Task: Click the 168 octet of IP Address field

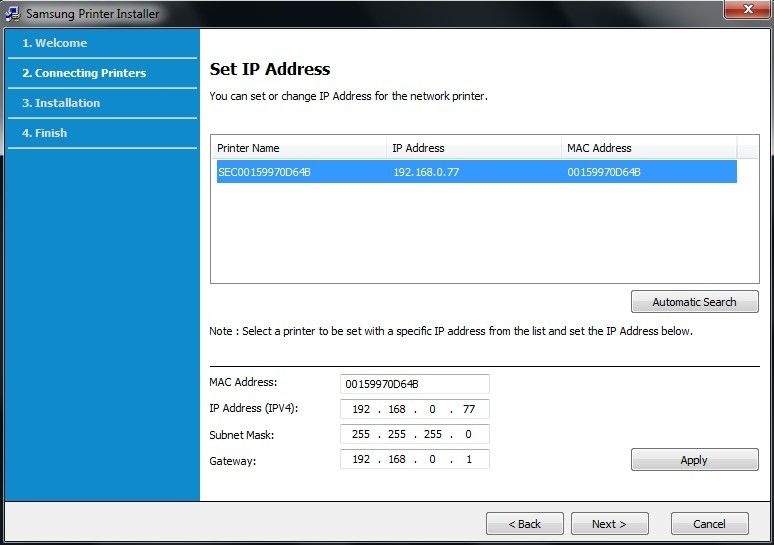Action: (x=397, y=409)
